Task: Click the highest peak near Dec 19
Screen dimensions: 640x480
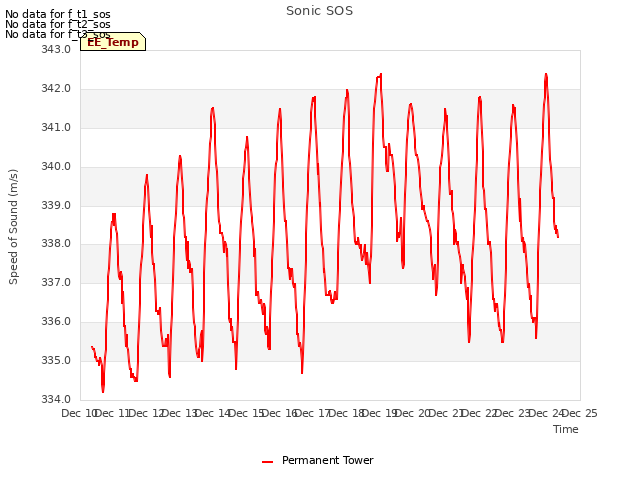Action: click(x=381, y=74)
